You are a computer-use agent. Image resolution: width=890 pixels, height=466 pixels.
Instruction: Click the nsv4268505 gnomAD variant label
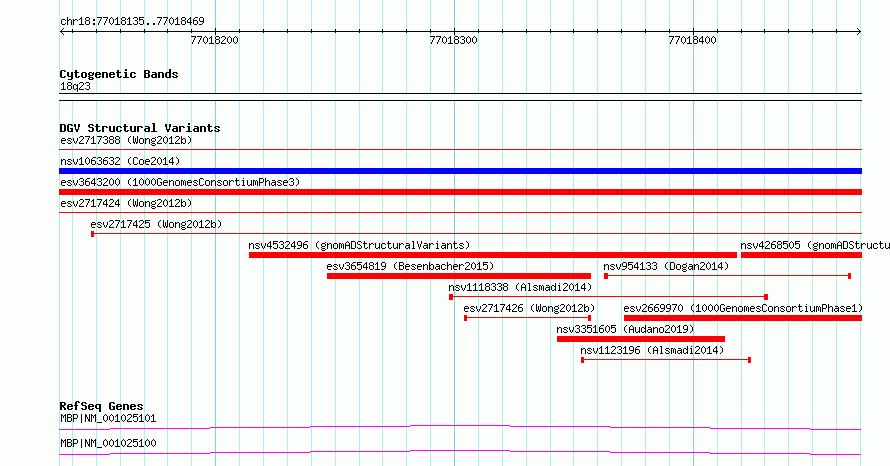815,245
